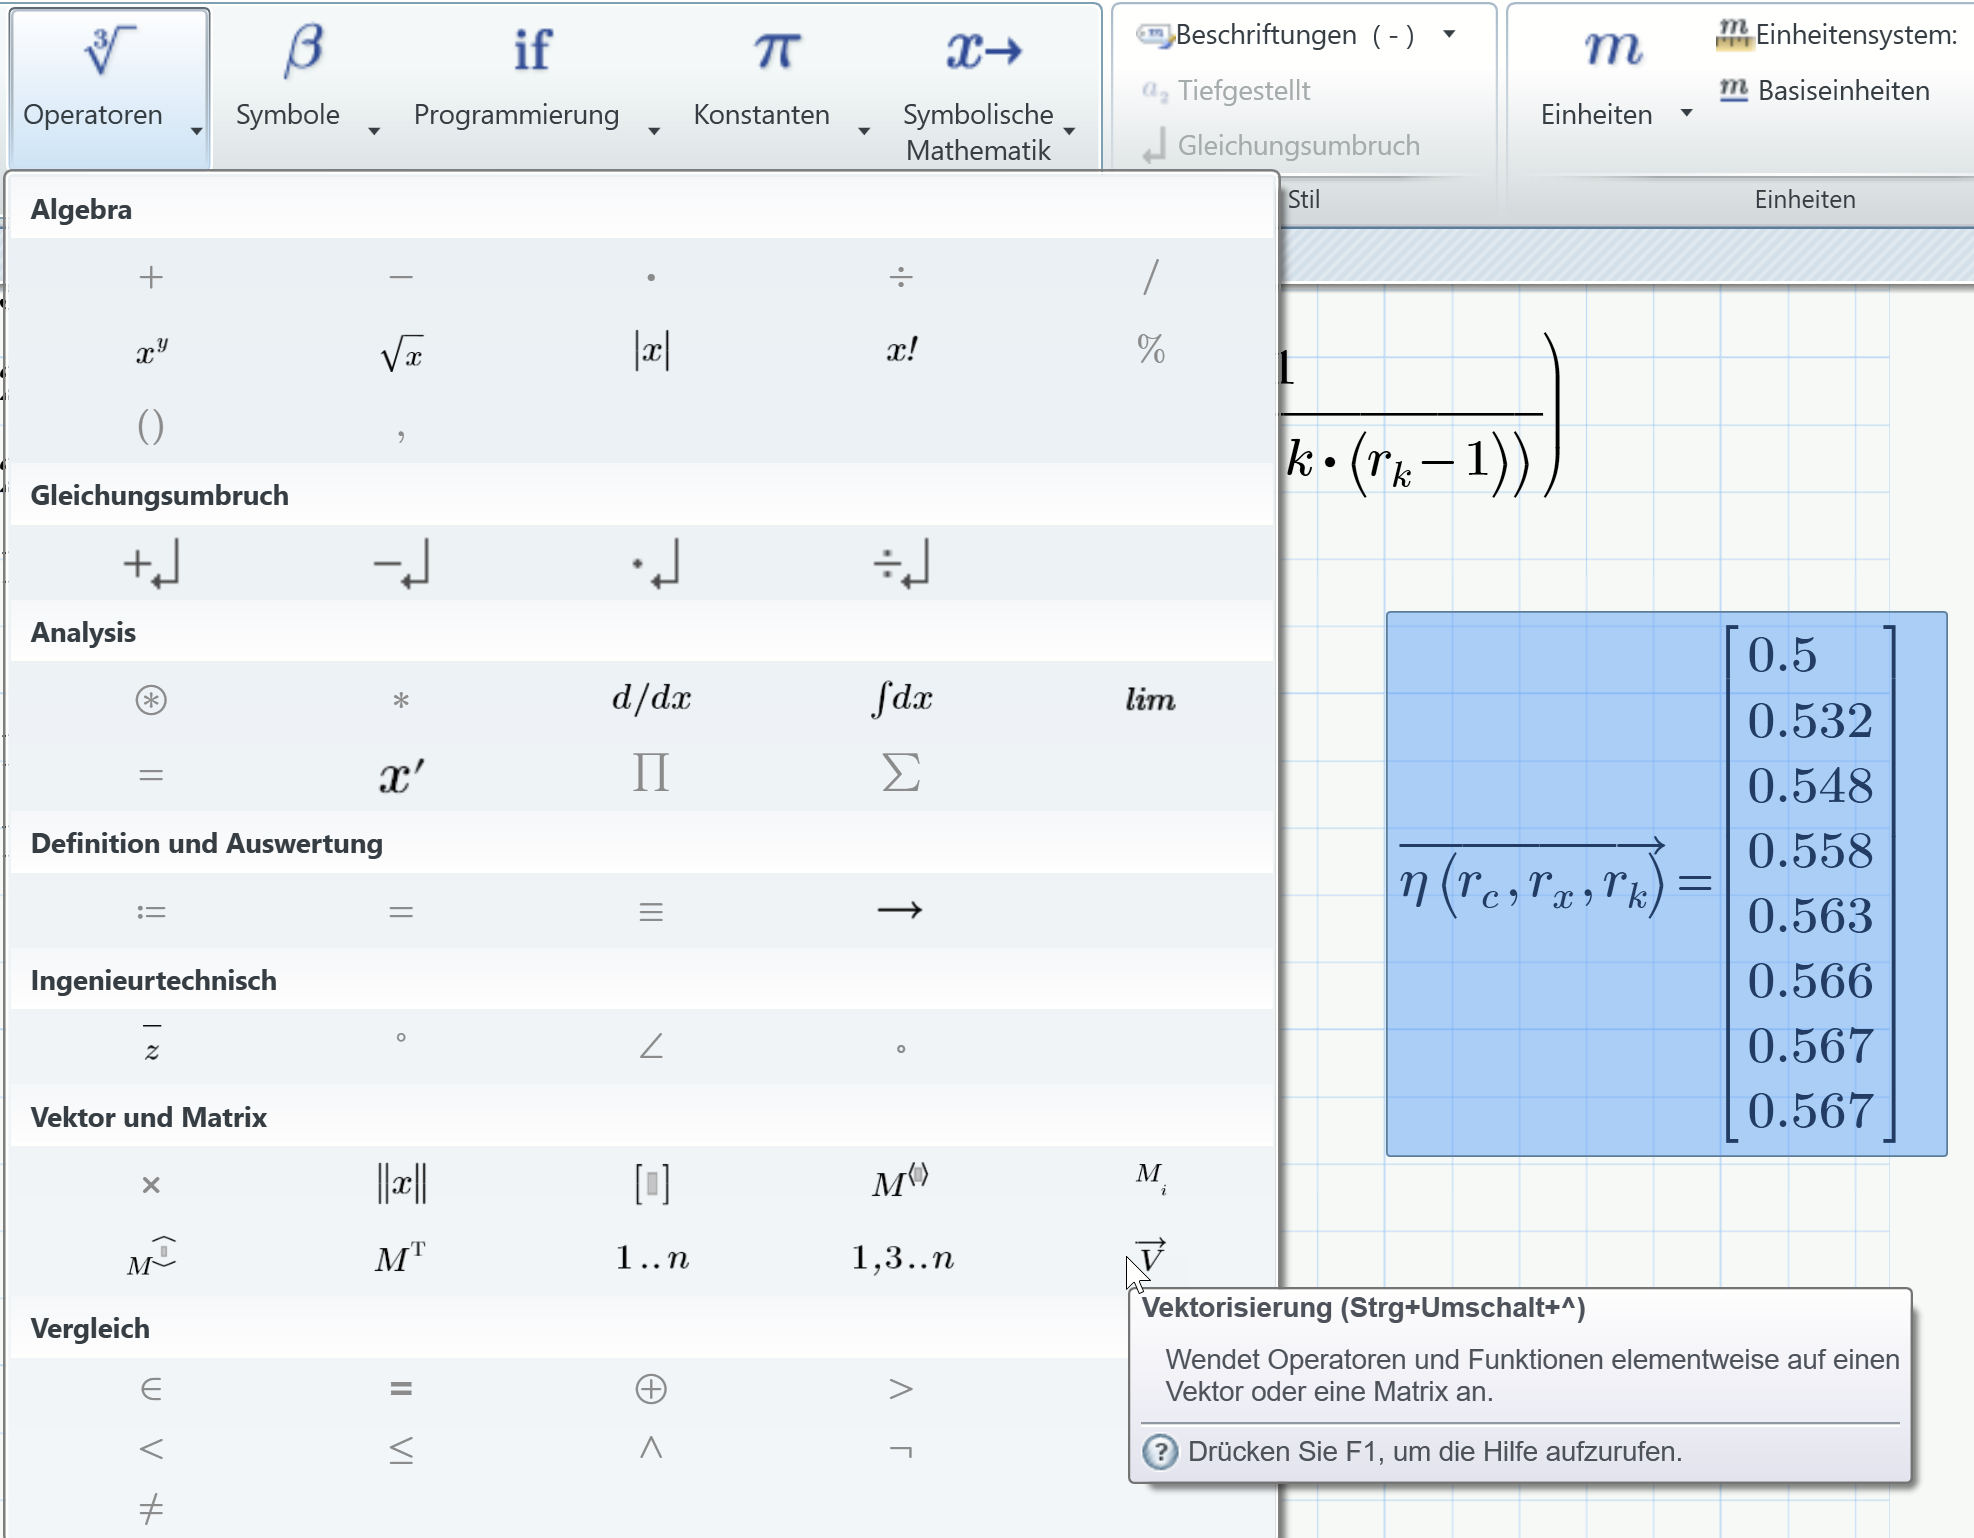1974x1538 pixels.
Task: Open the Beschriftungen dropdown
Action: click(x=1449, y=34)
